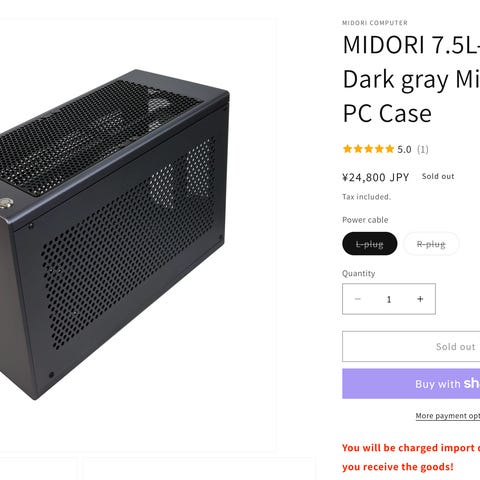Open the More payment options link
Screen dimensions: 480x480
pyautogui.click(x=448, y=416)
